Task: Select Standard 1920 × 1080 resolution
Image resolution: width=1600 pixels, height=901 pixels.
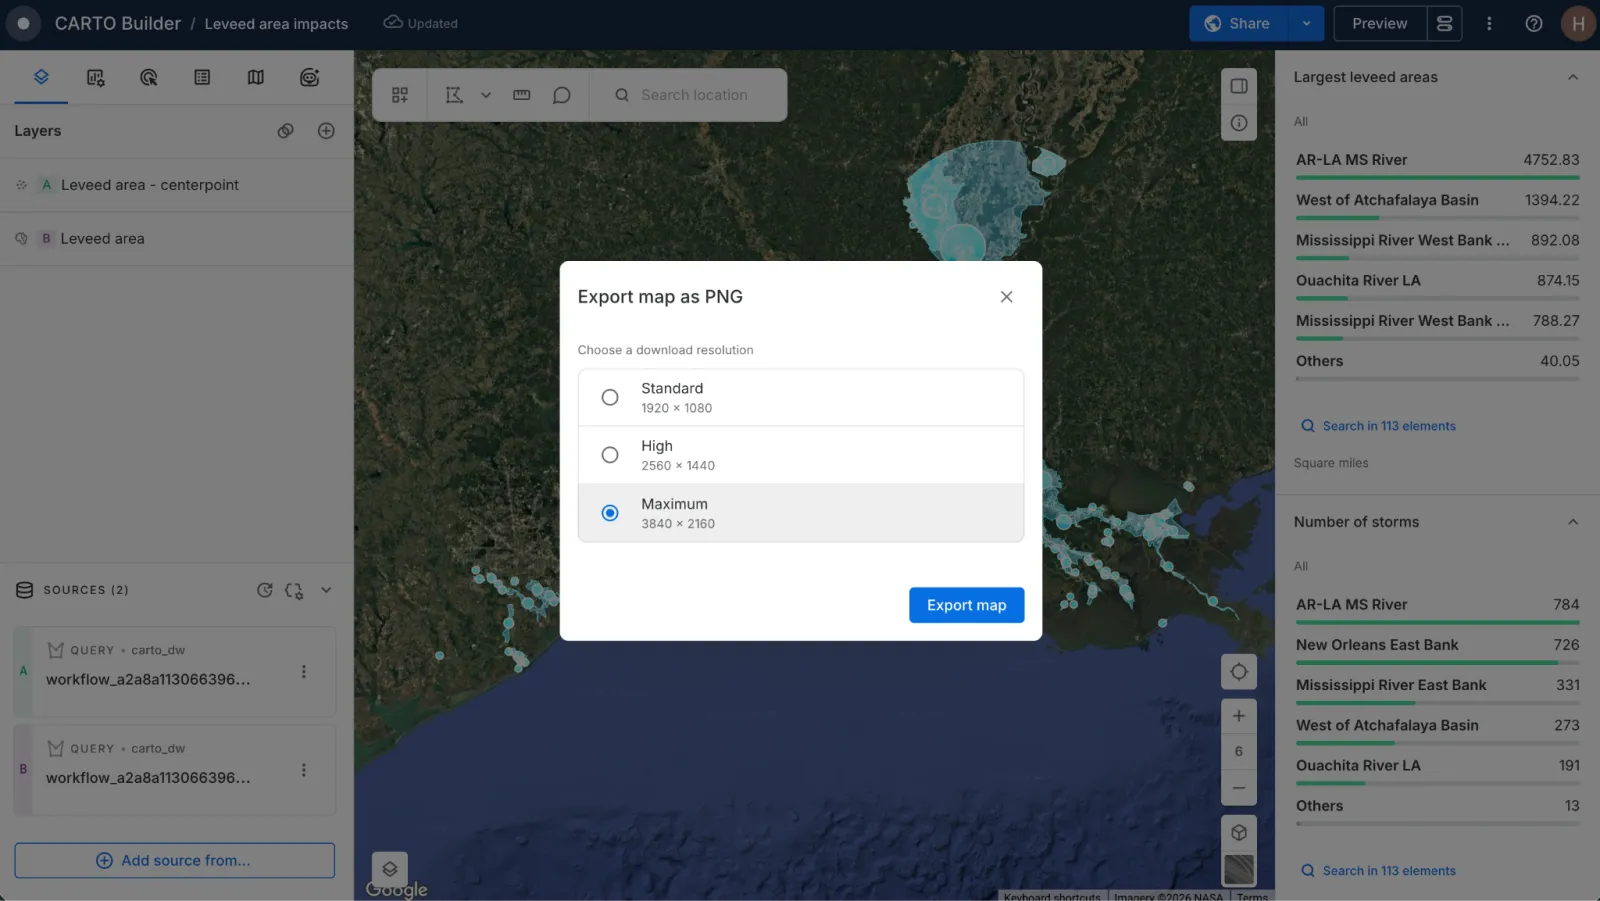Action: click(x=801, y=397)
